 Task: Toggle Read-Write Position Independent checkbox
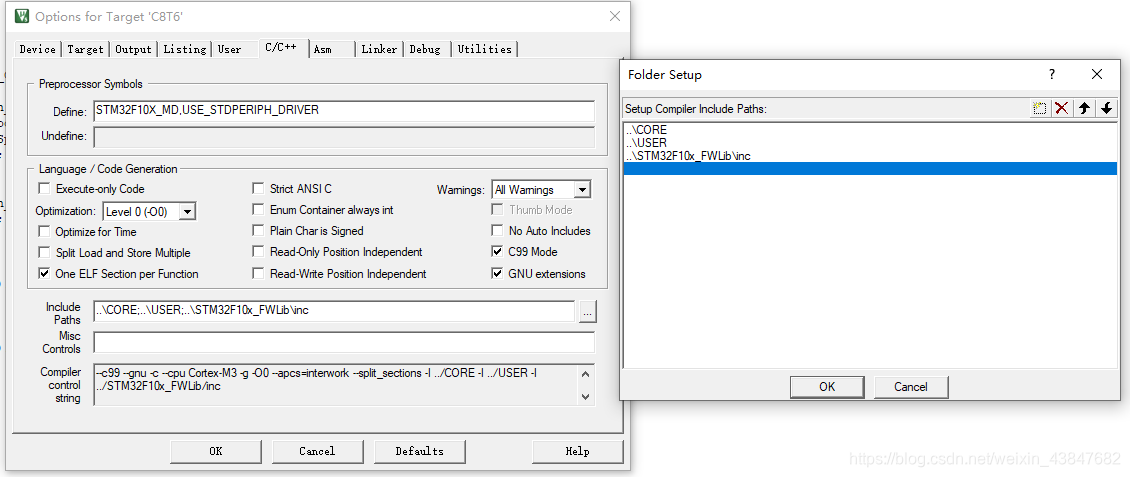click(x=258, y=274)
